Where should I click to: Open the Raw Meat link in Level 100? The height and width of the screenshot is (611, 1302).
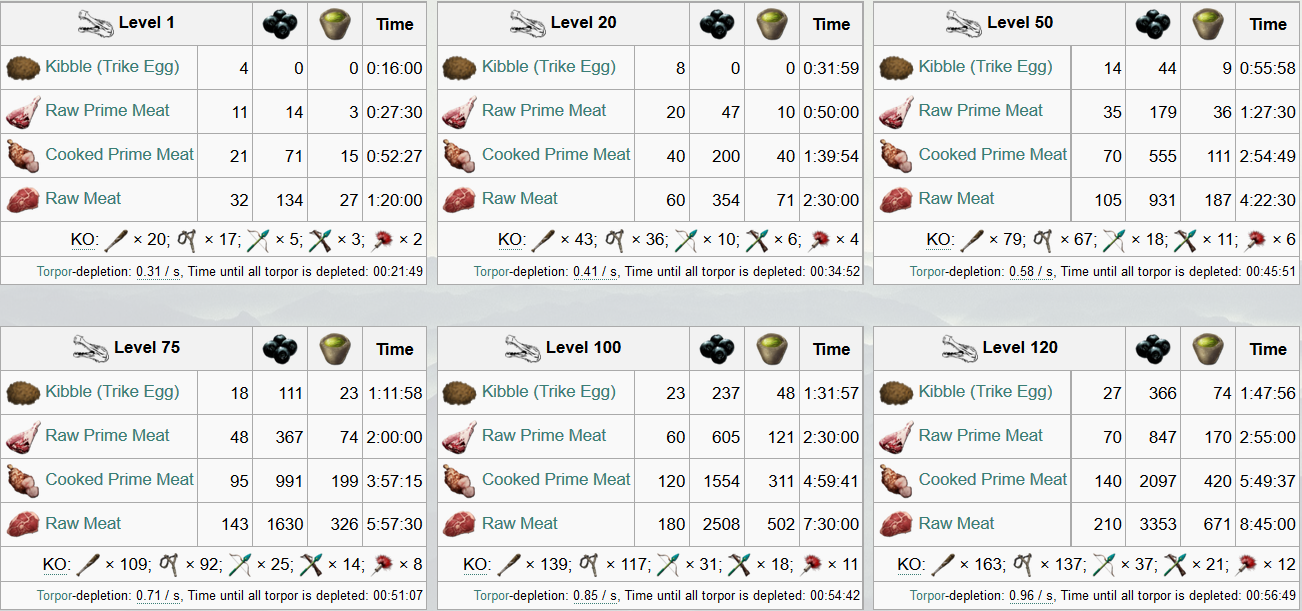[x=519, y=523]
